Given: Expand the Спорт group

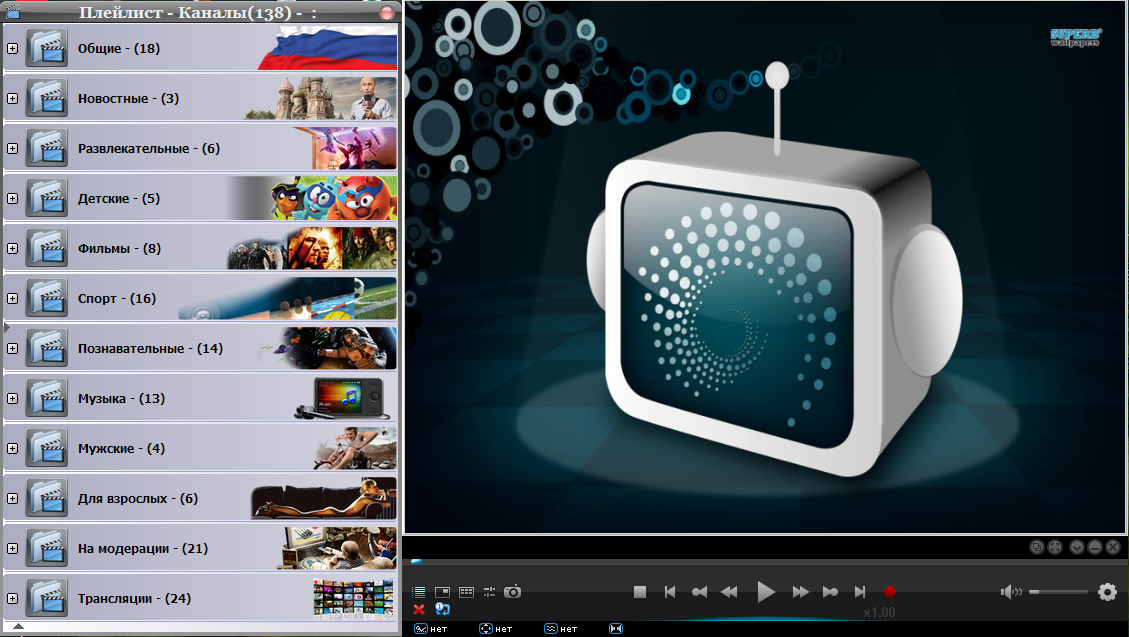Looking at the screenshot, I should [x=12, y=298].
